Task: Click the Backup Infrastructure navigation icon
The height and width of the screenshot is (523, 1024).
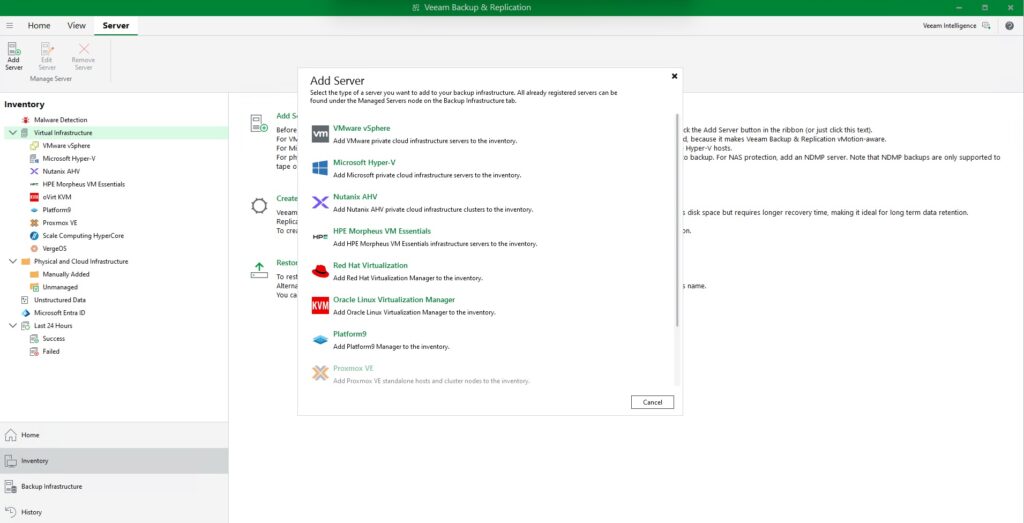Action: [10, 486]
